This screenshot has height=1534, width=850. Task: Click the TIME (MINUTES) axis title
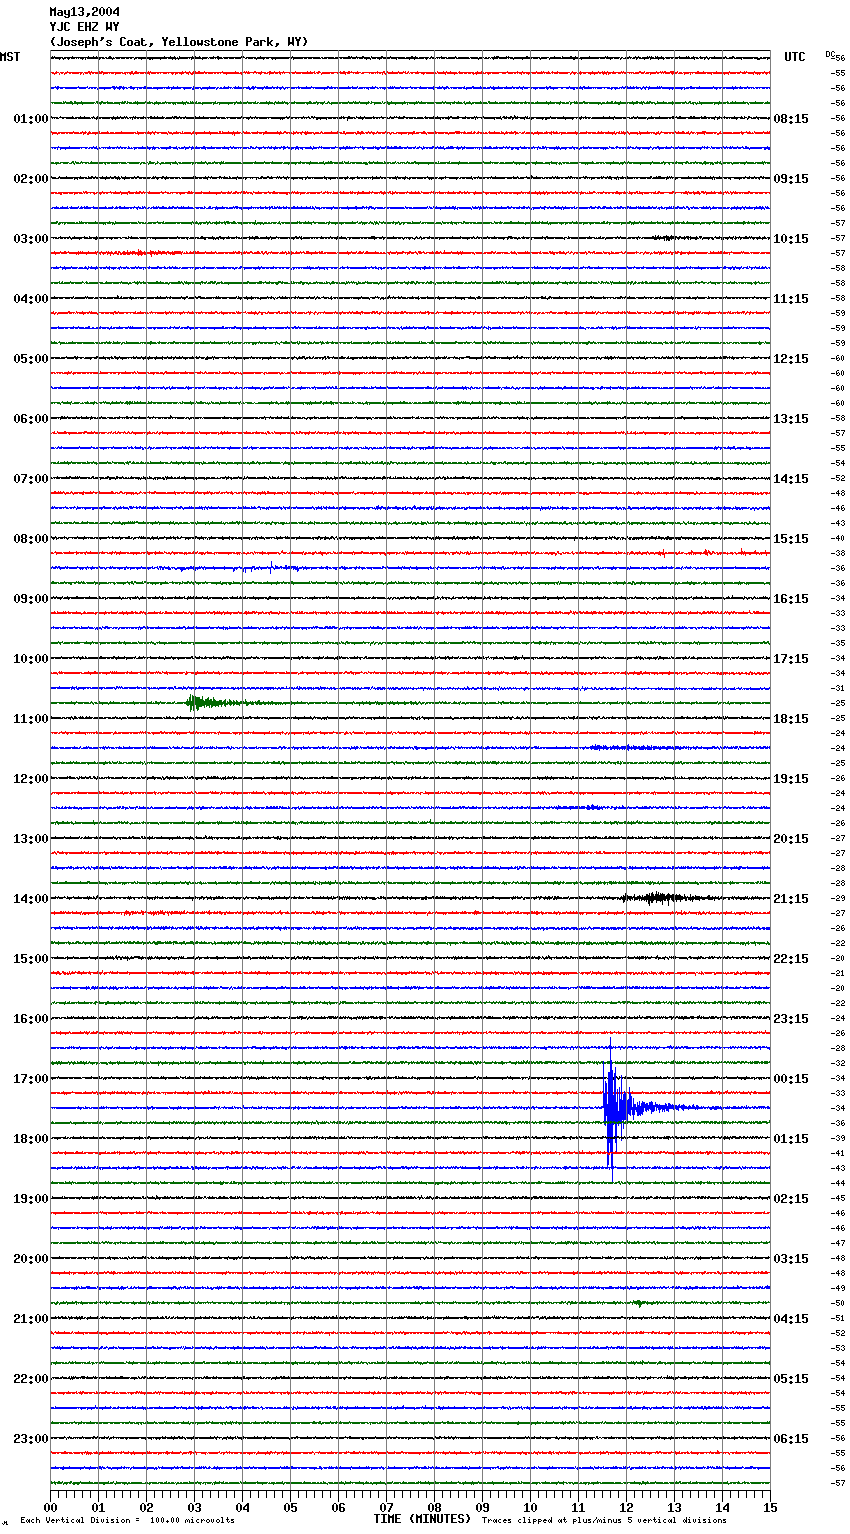422,1519
